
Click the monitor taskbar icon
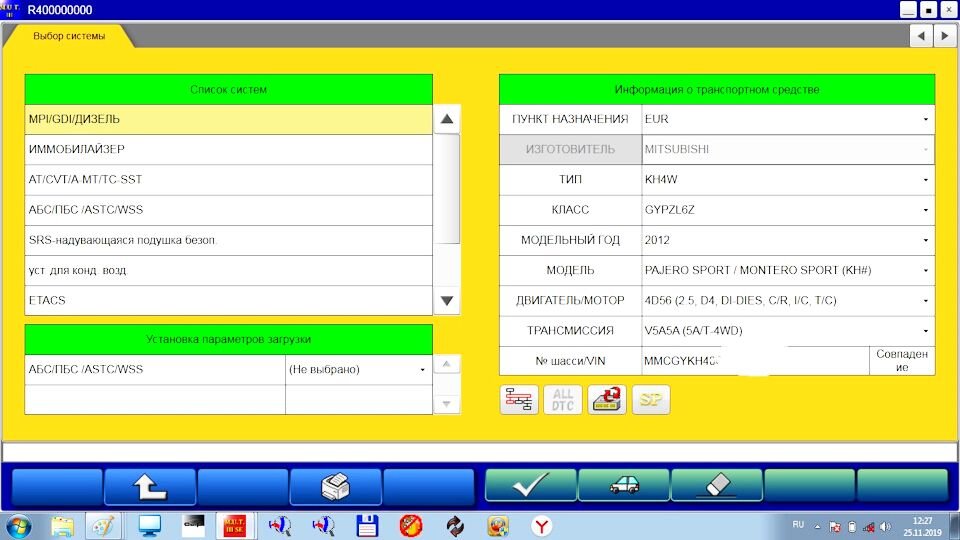149,526
